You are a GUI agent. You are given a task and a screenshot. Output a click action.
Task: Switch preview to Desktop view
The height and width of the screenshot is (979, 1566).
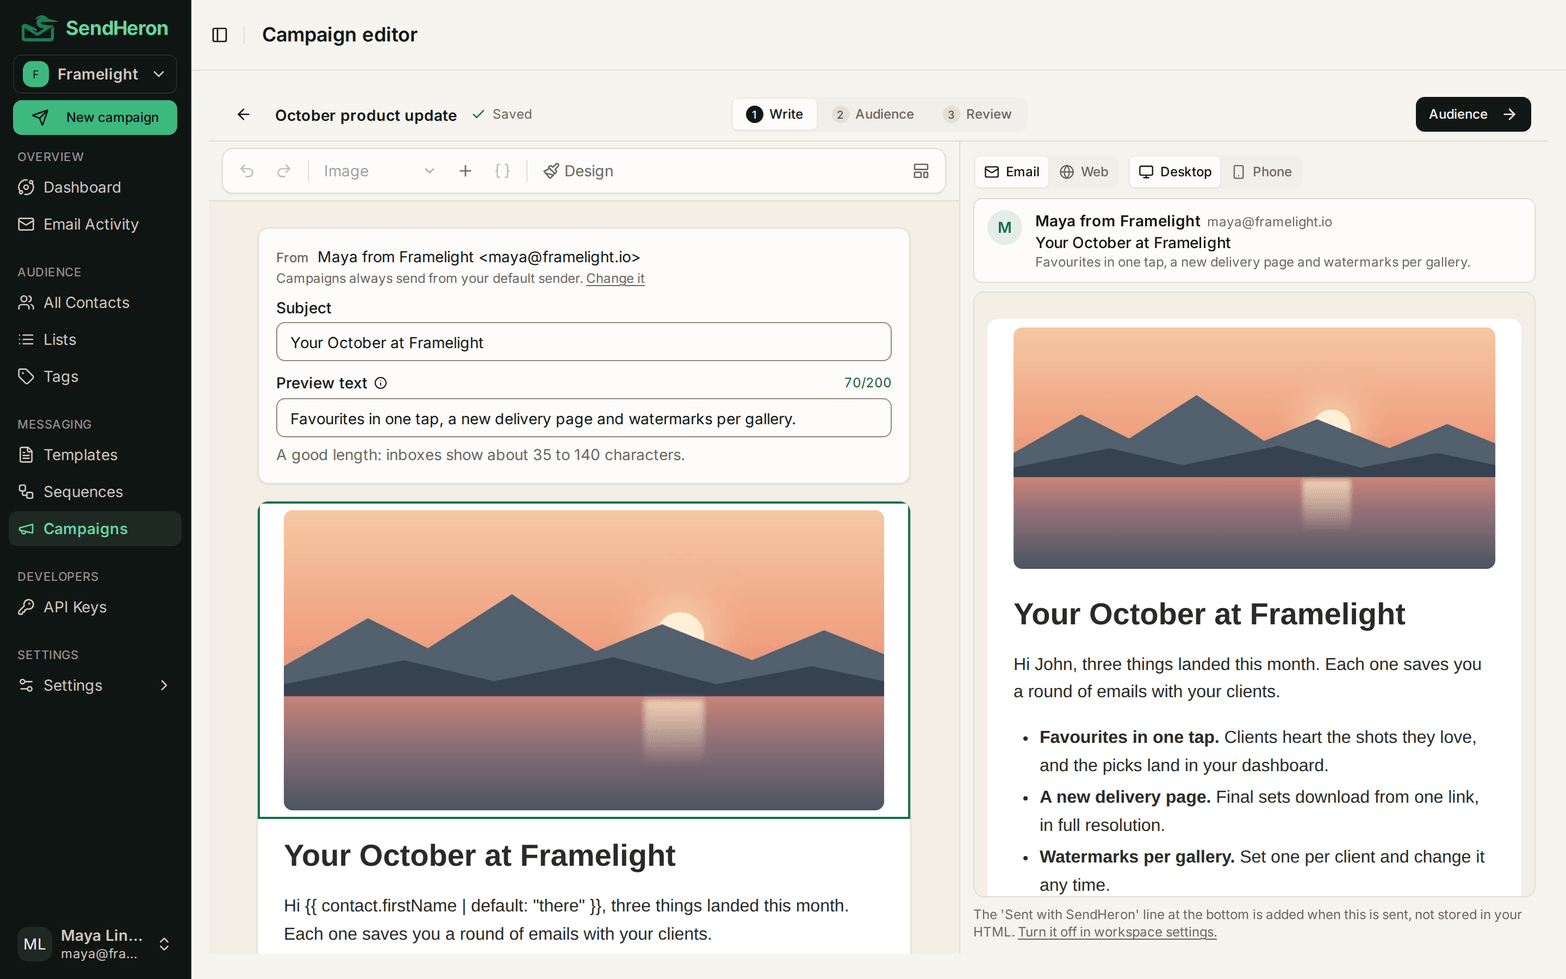(1175, 172)
